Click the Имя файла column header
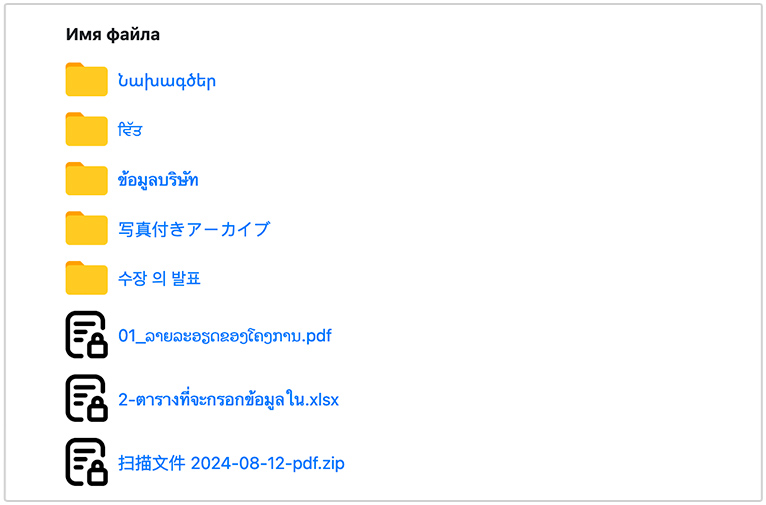The width and height of the screenshot is (766, 505). [x=113, y=35]
